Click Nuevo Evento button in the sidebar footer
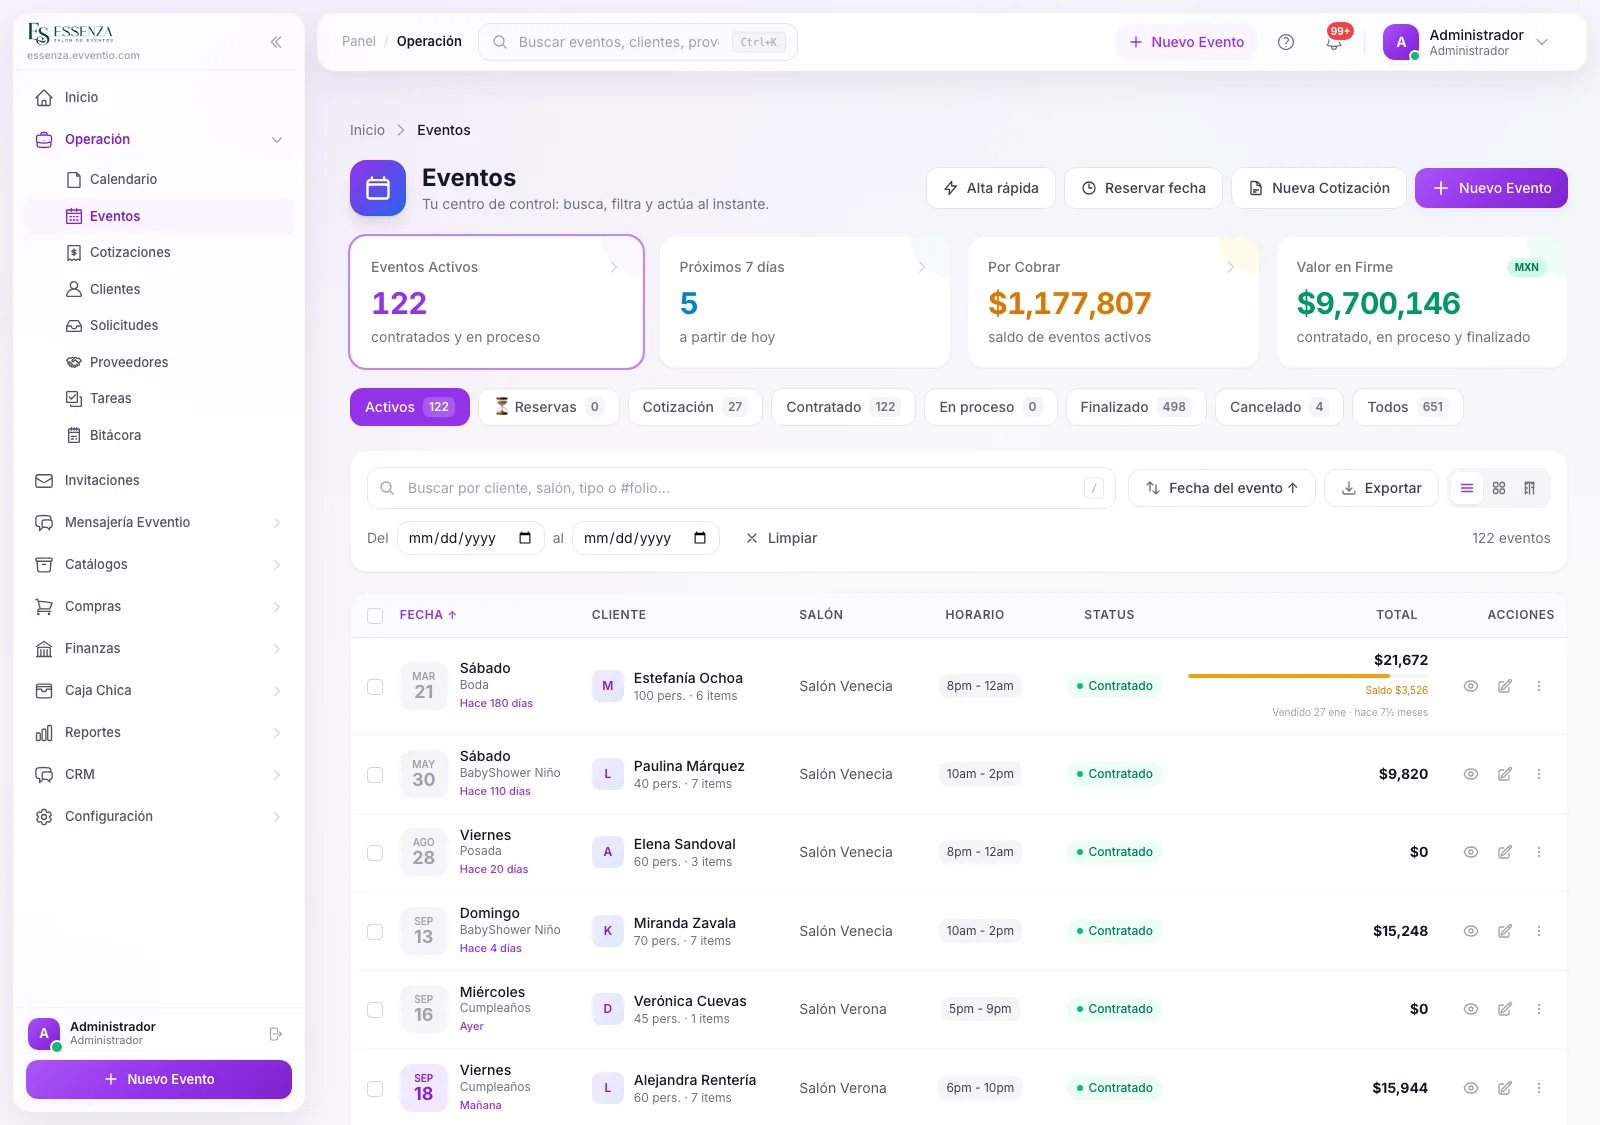The width and height of the screenshot is (1600, 1125). coord(159,1079)
